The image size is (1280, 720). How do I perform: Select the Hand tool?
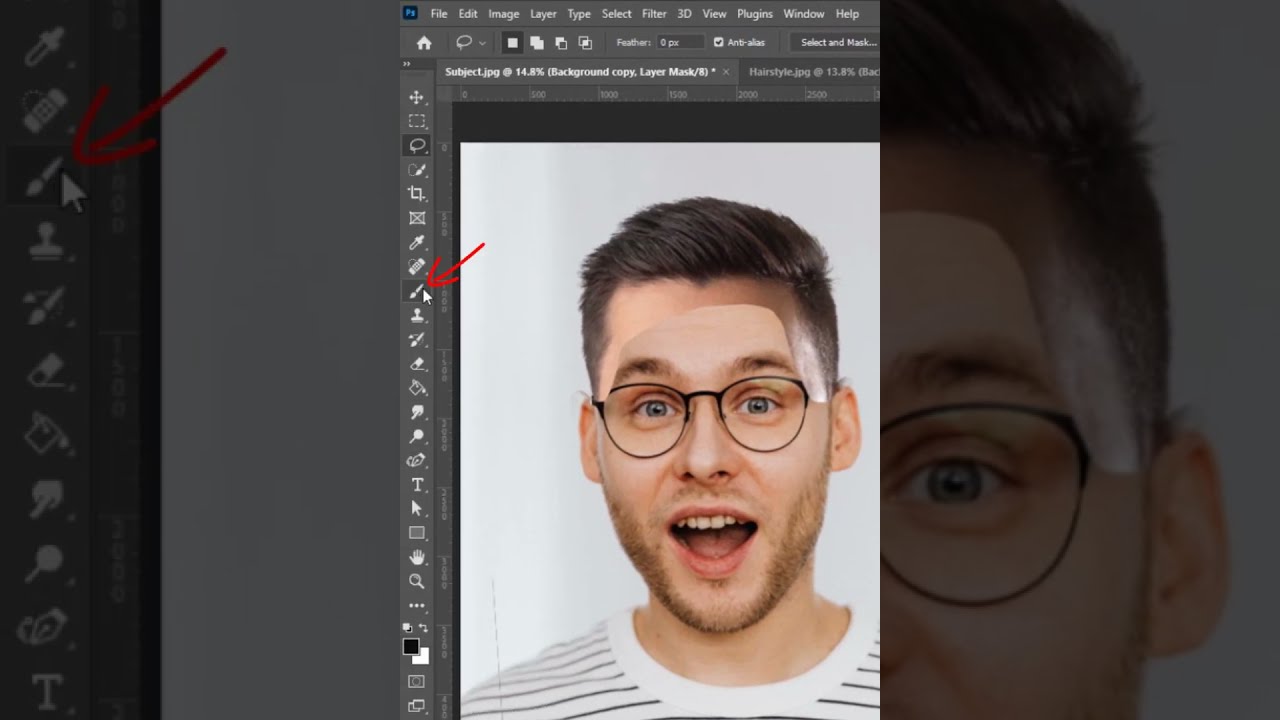pos(417,557)
